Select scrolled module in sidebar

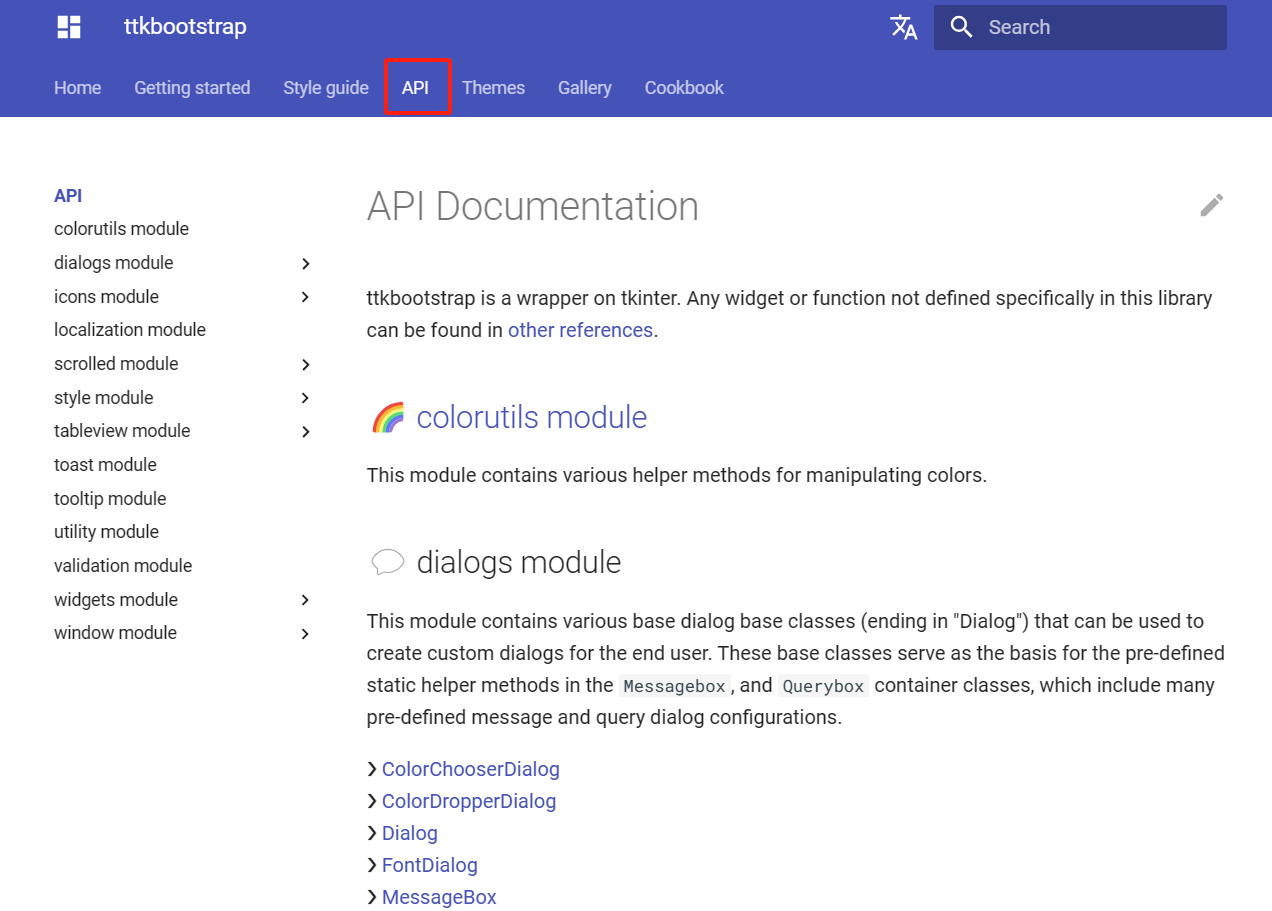point(116,364)
